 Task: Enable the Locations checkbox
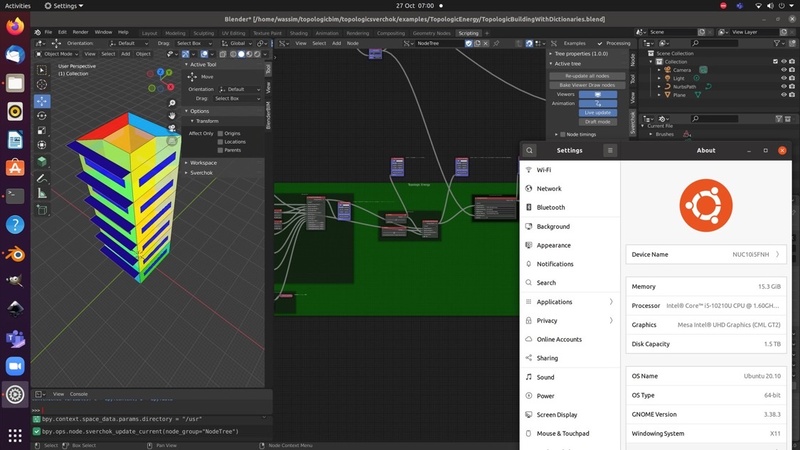click(x=220, y=142)
